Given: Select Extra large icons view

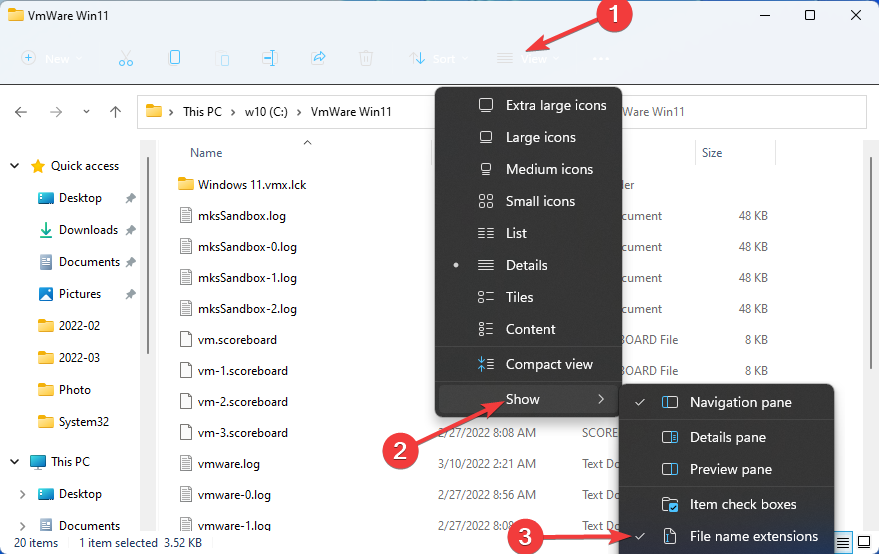Looking at the screenshot, I should point(529,105).
